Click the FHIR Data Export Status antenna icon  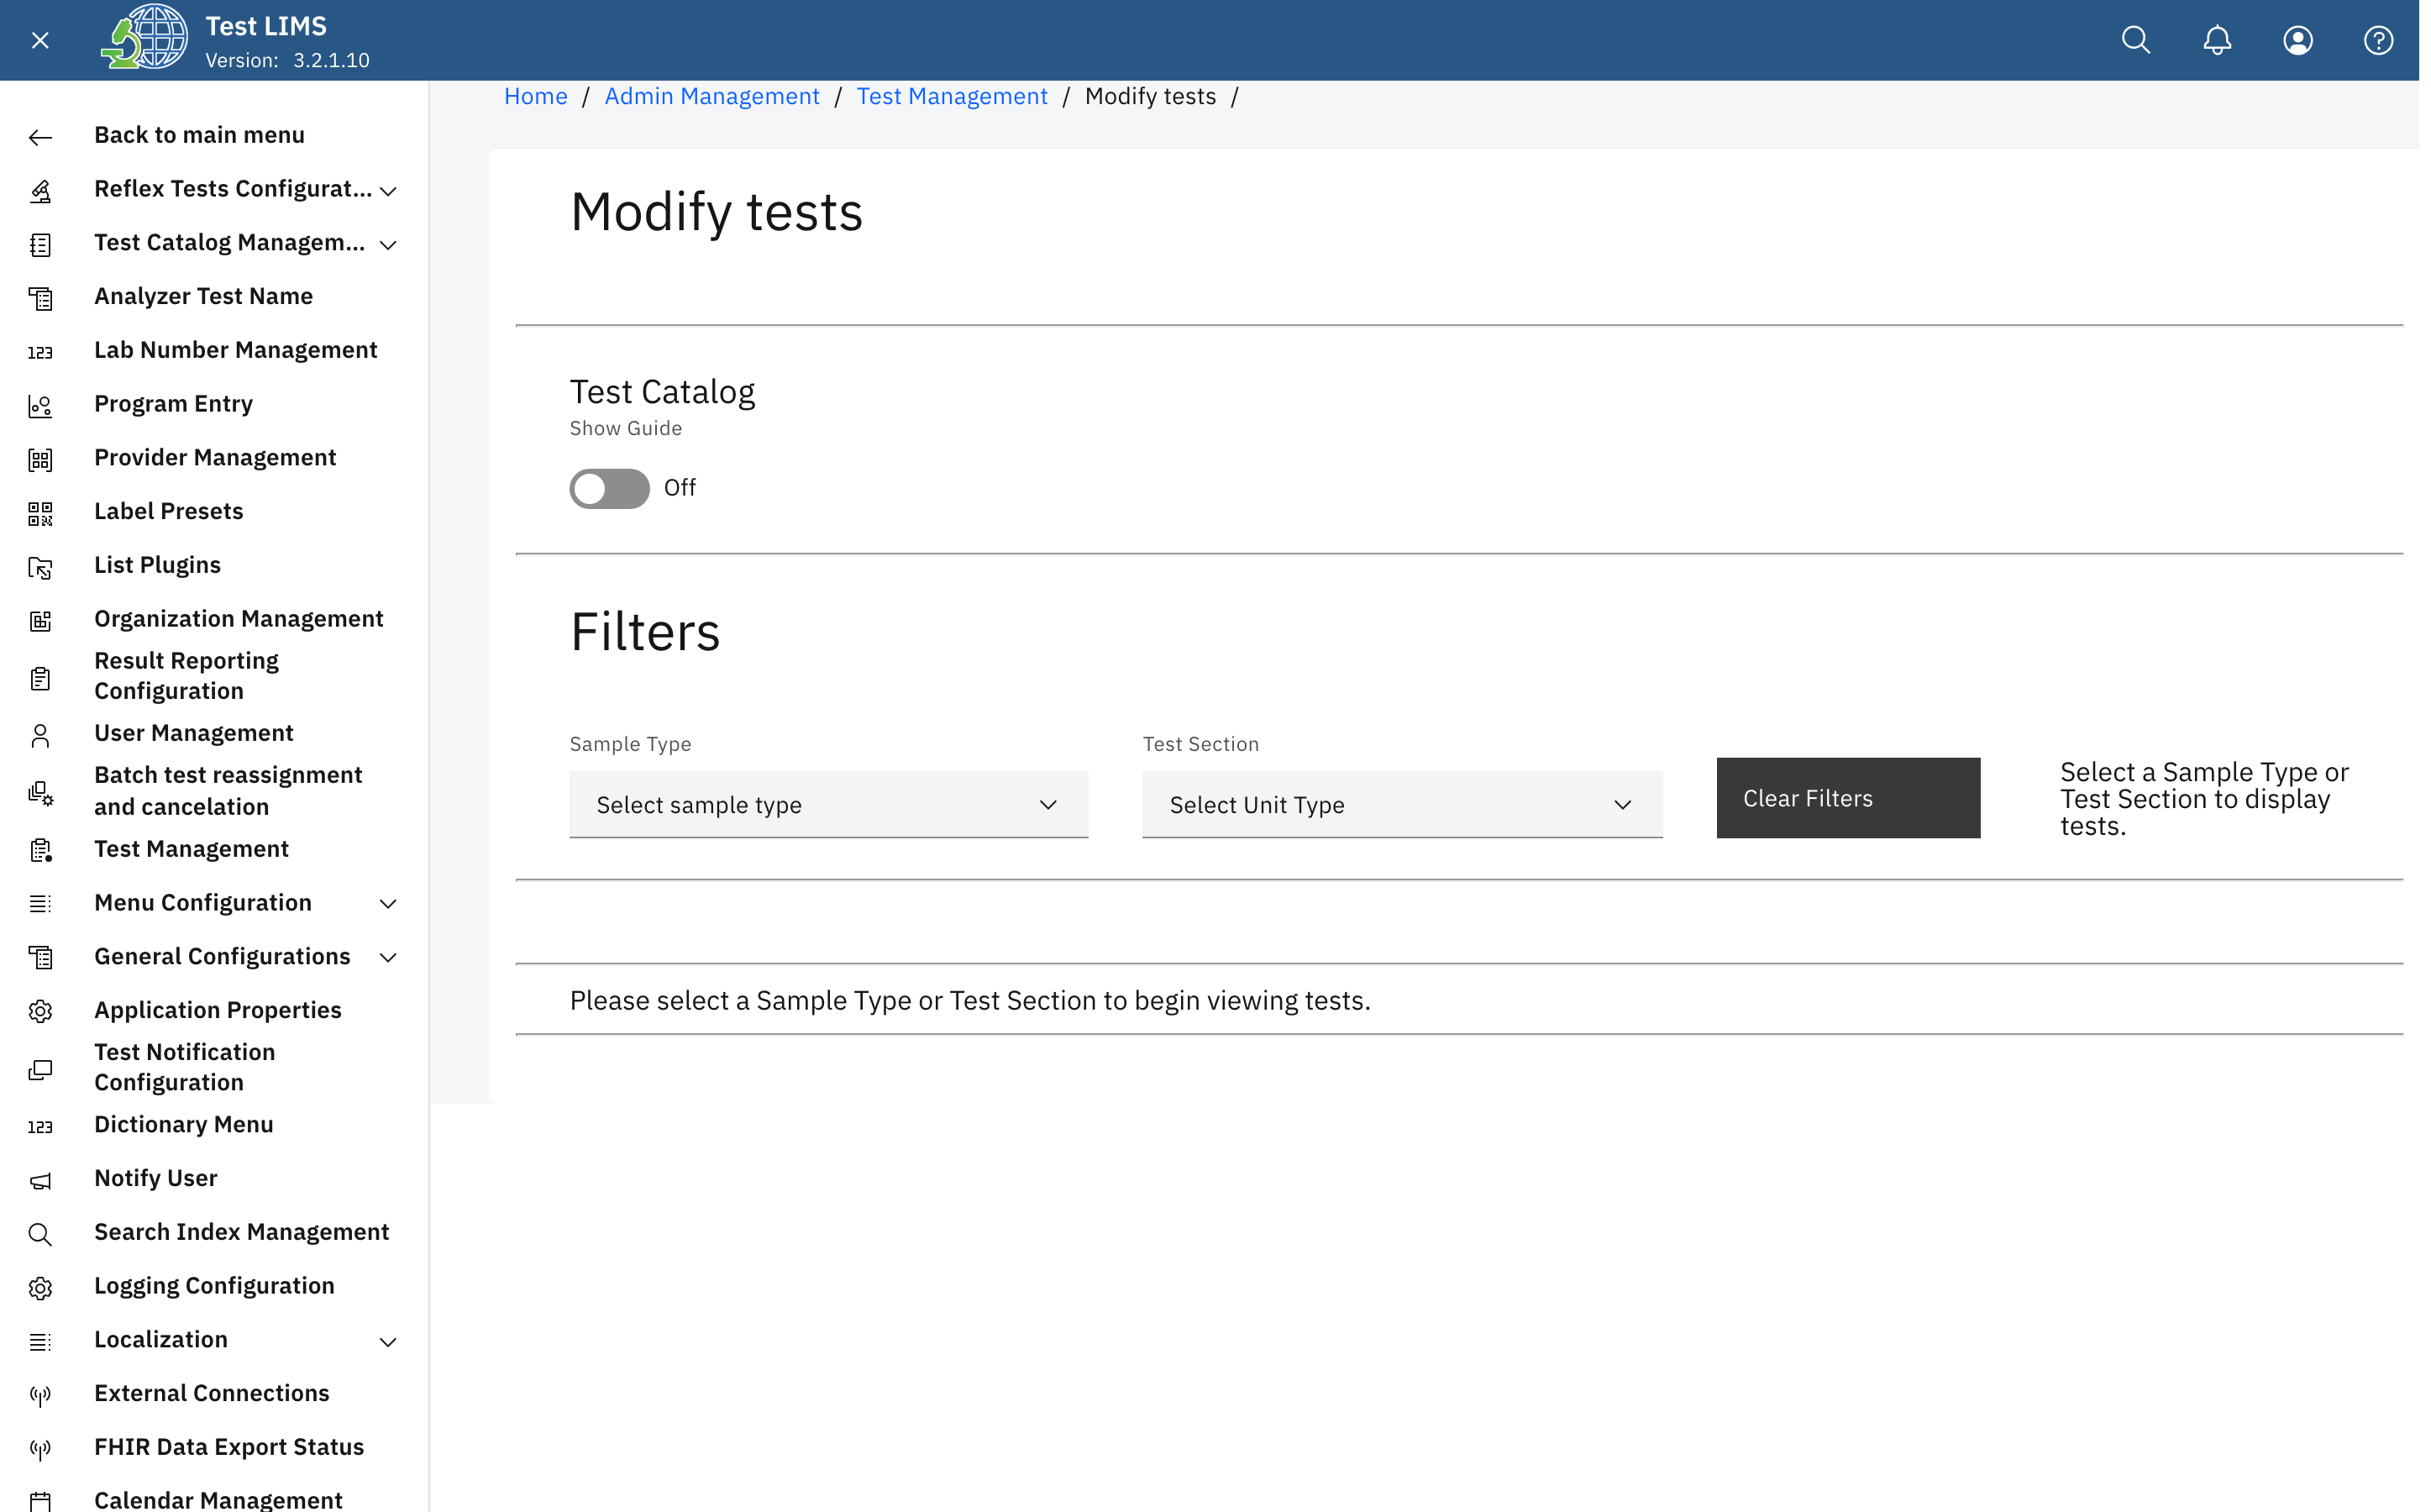pos(40,1450)
